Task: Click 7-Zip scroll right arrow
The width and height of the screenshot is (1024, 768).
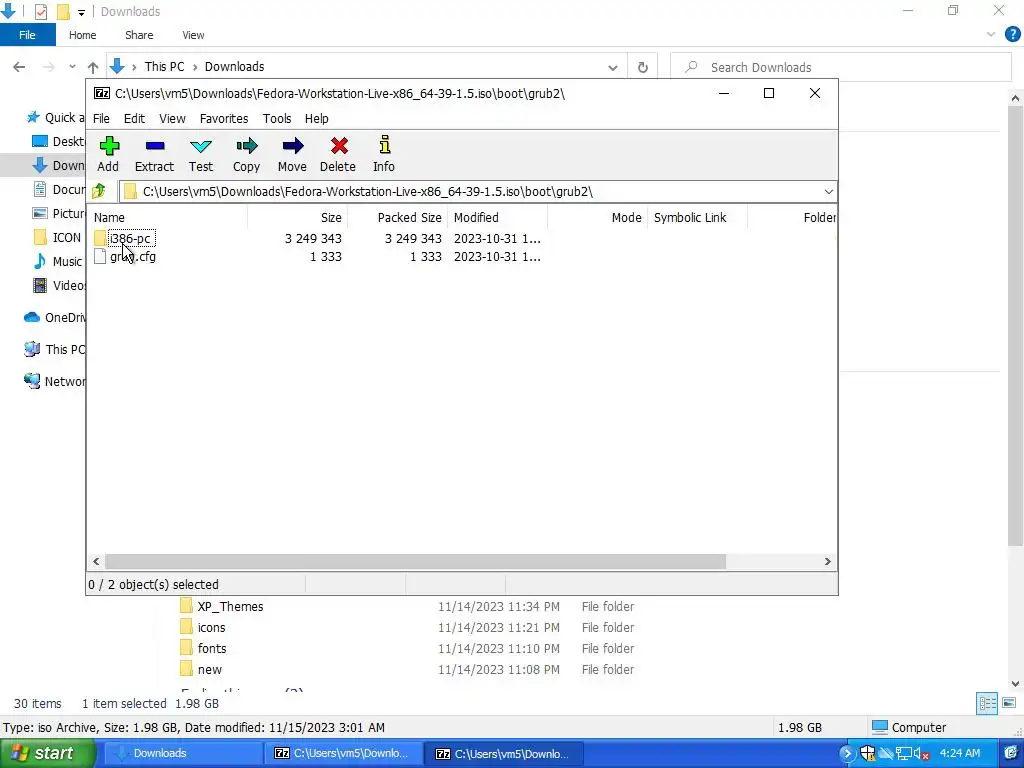Action: click(x=827, y=562)
